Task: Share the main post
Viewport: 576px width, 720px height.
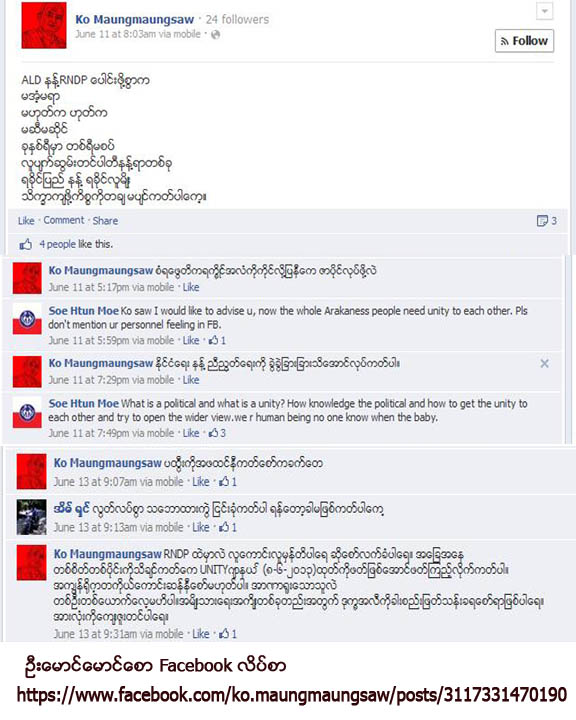Action: 105,221
